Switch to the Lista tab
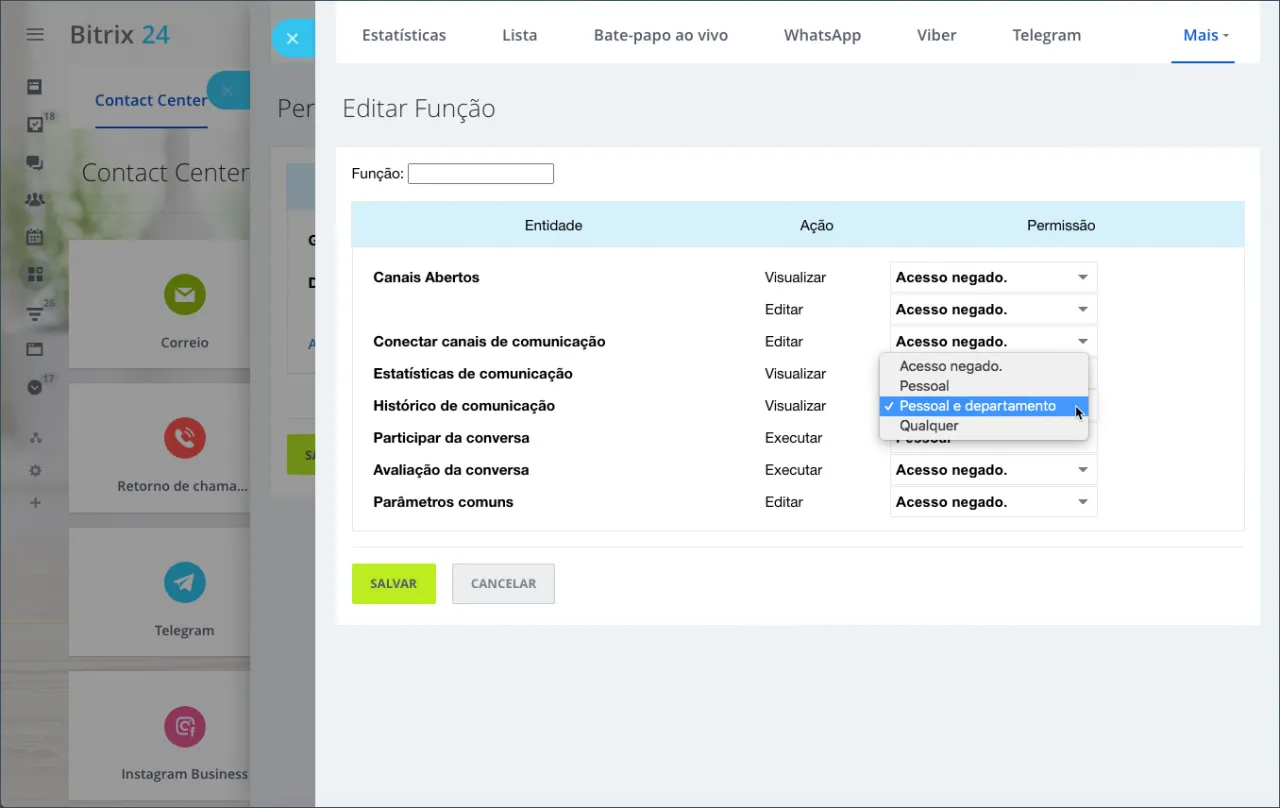 (520, 35)
